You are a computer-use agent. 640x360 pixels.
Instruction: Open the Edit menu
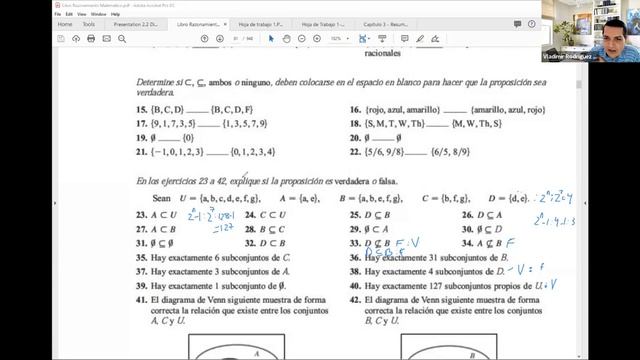coord(69,14)
